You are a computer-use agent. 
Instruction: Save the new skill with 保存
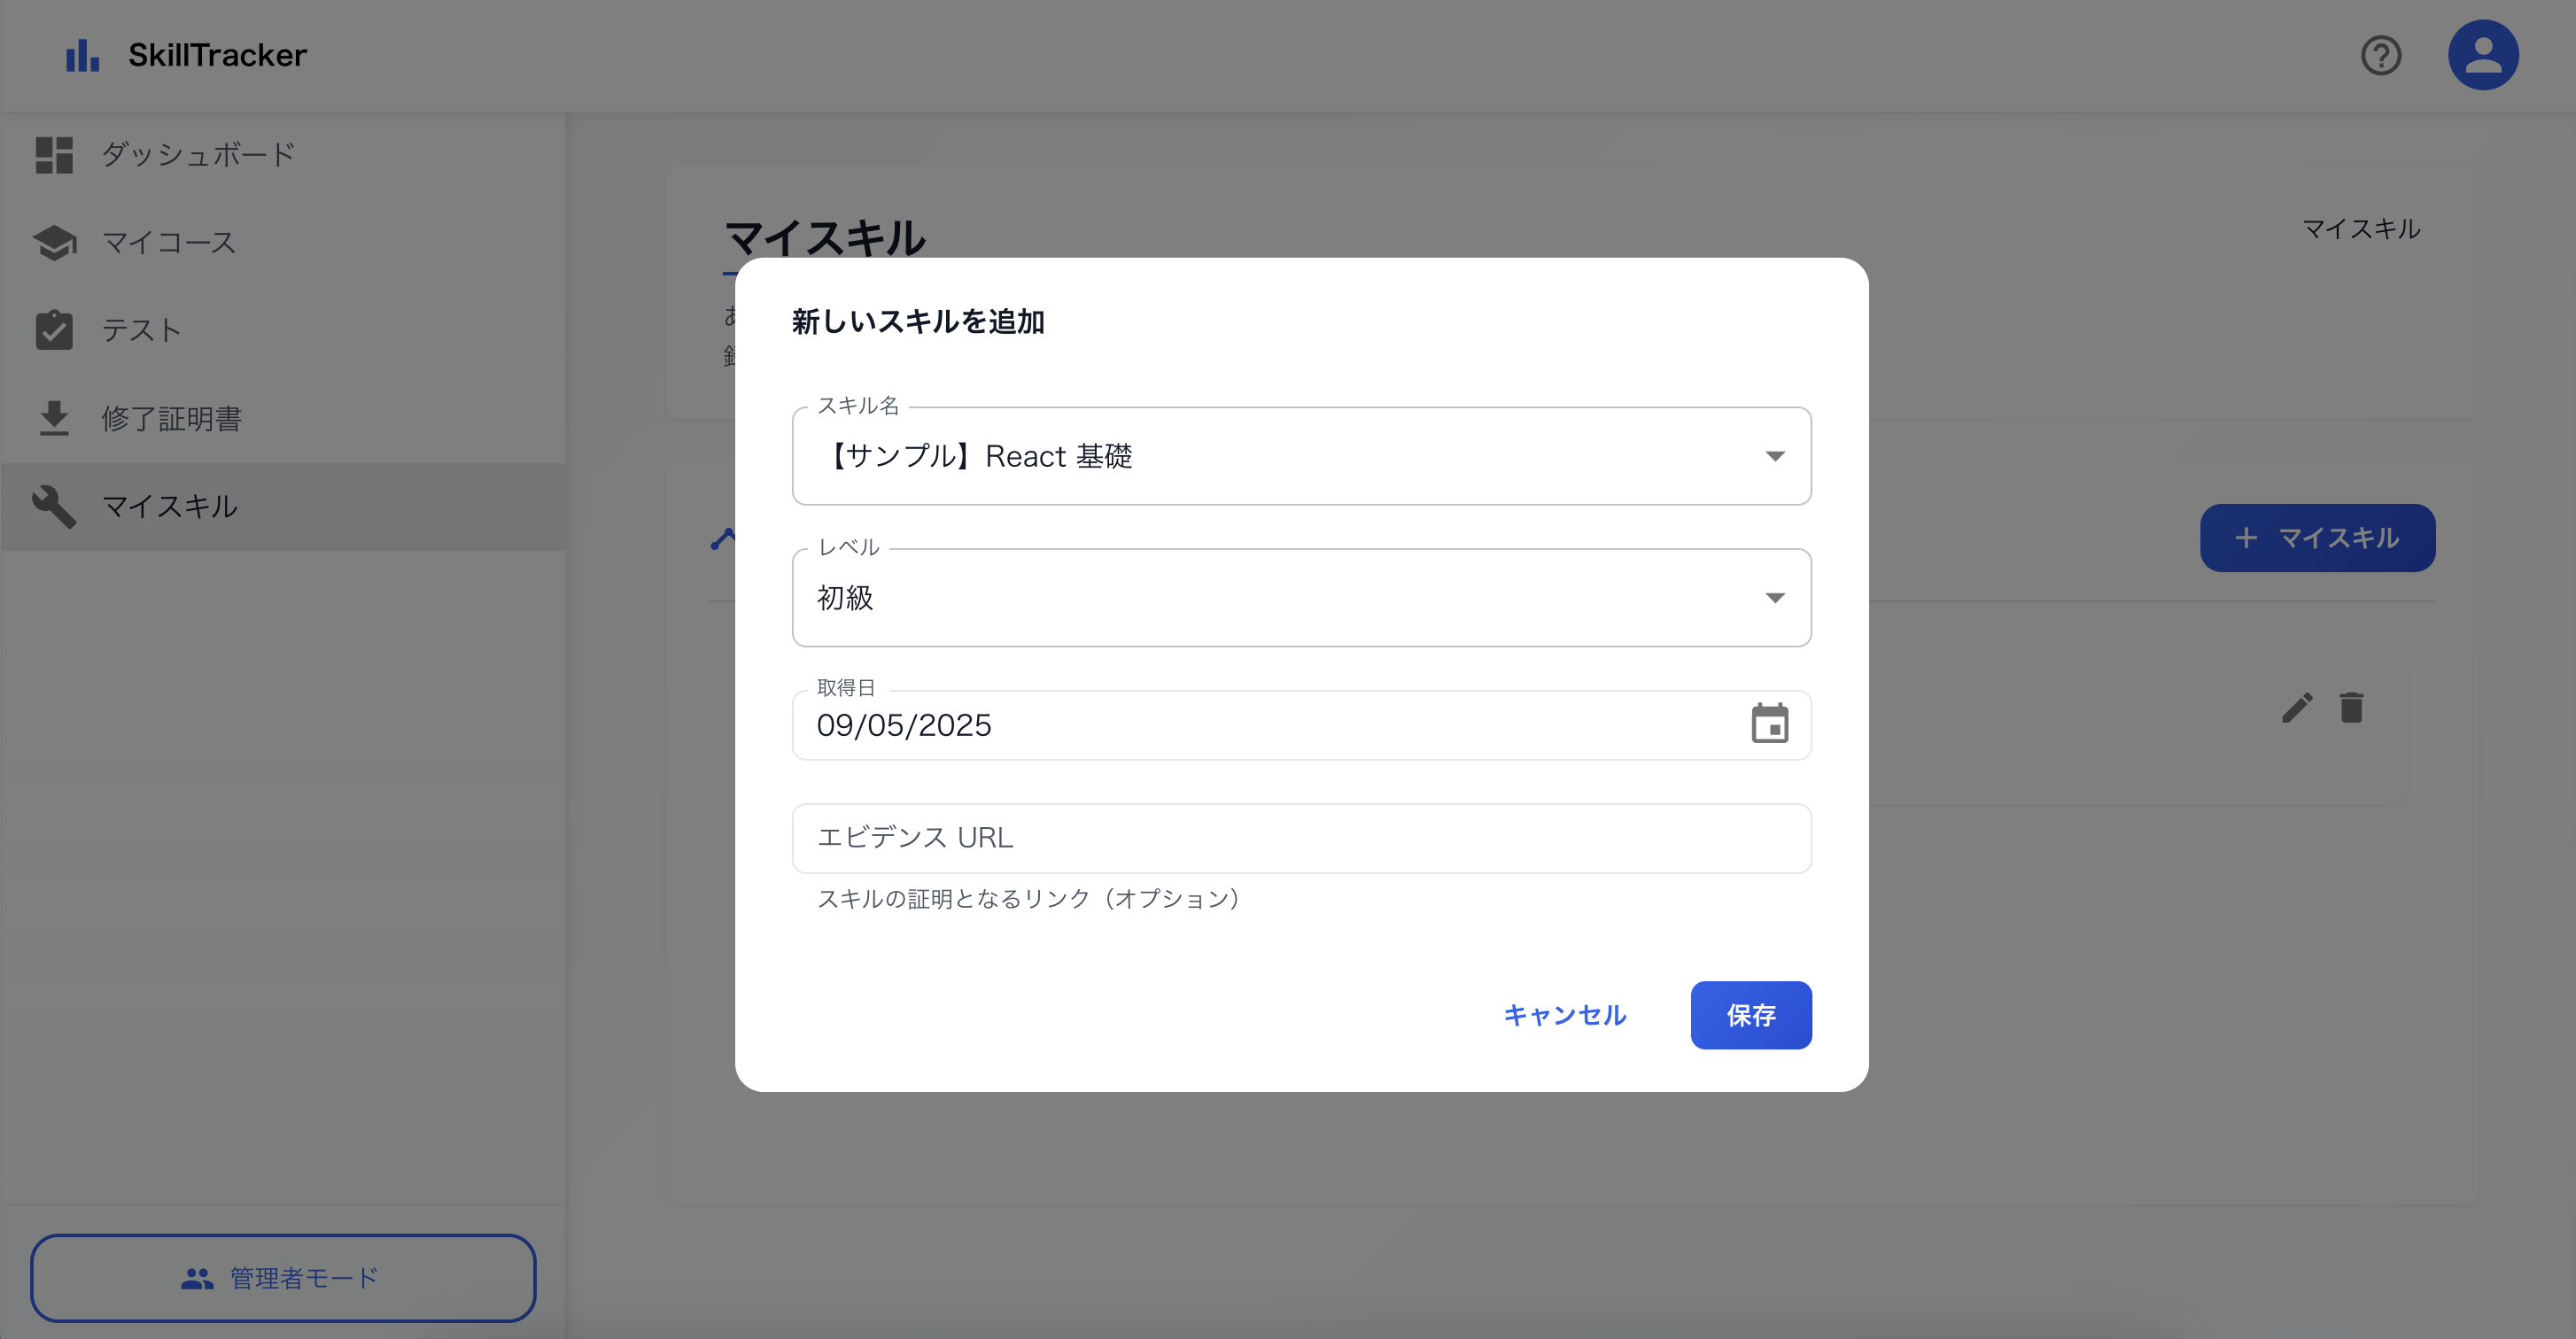coord(1750,1015)
